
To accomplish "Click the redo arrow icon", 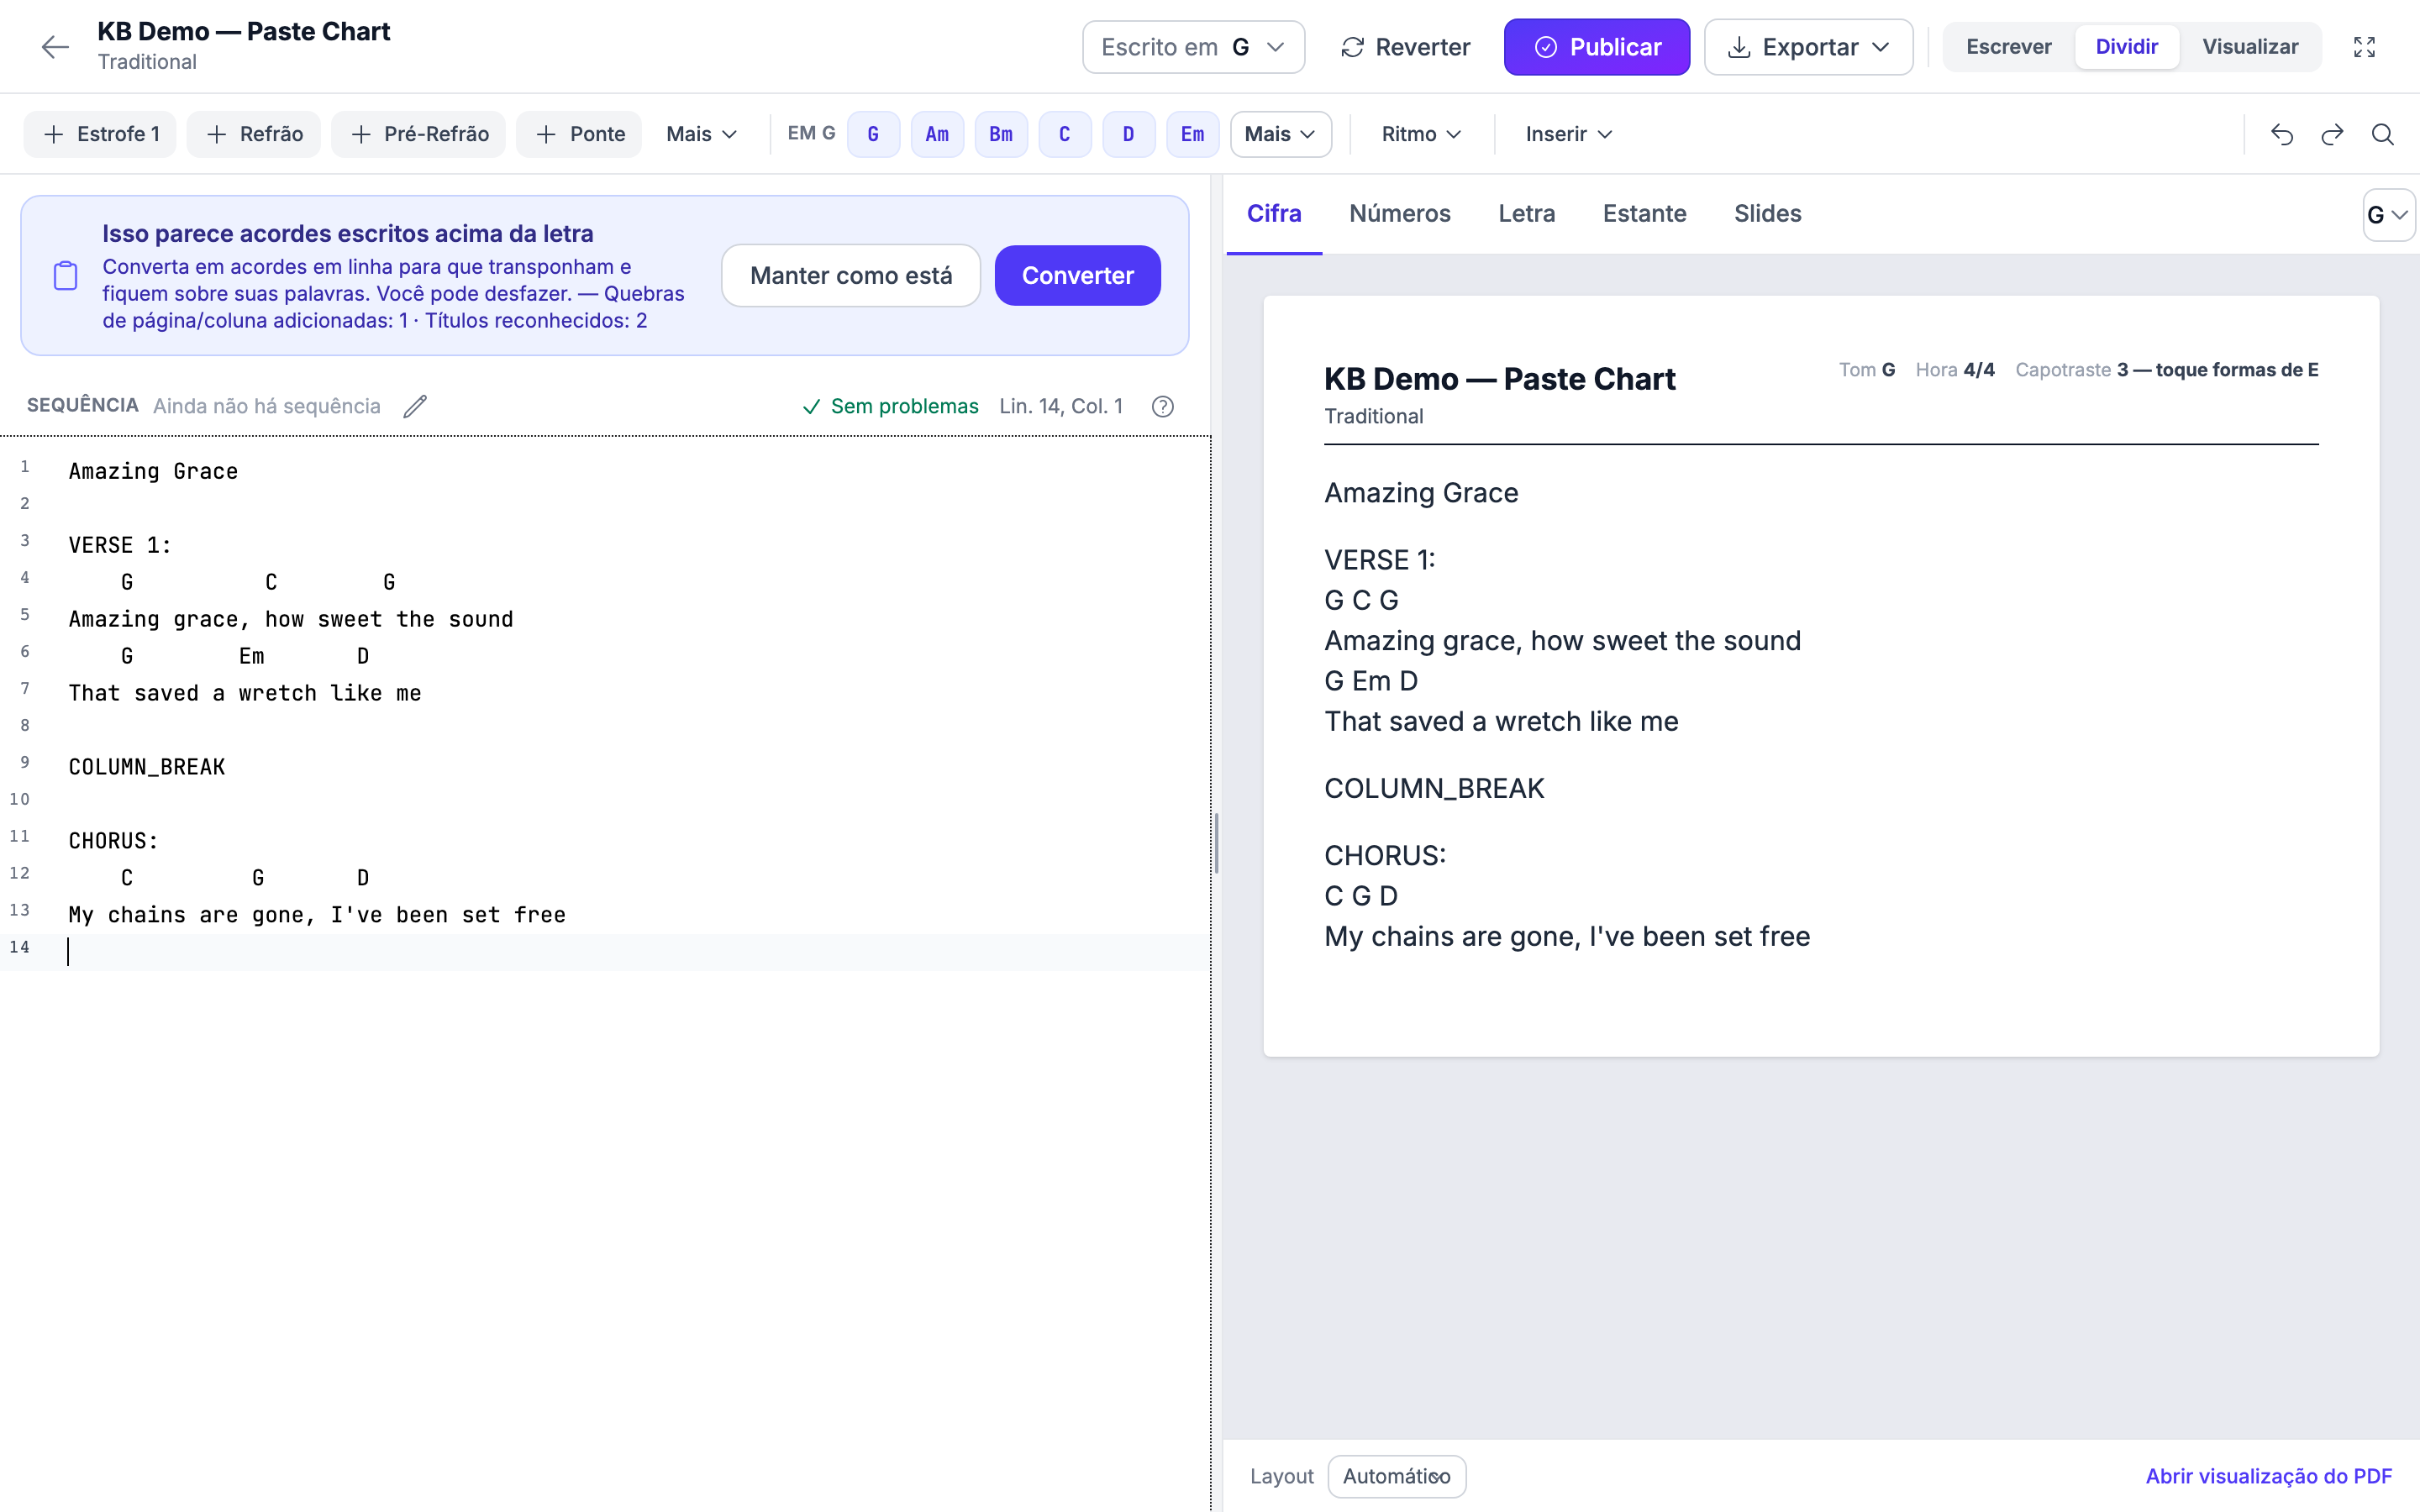I will (2332, 134).
